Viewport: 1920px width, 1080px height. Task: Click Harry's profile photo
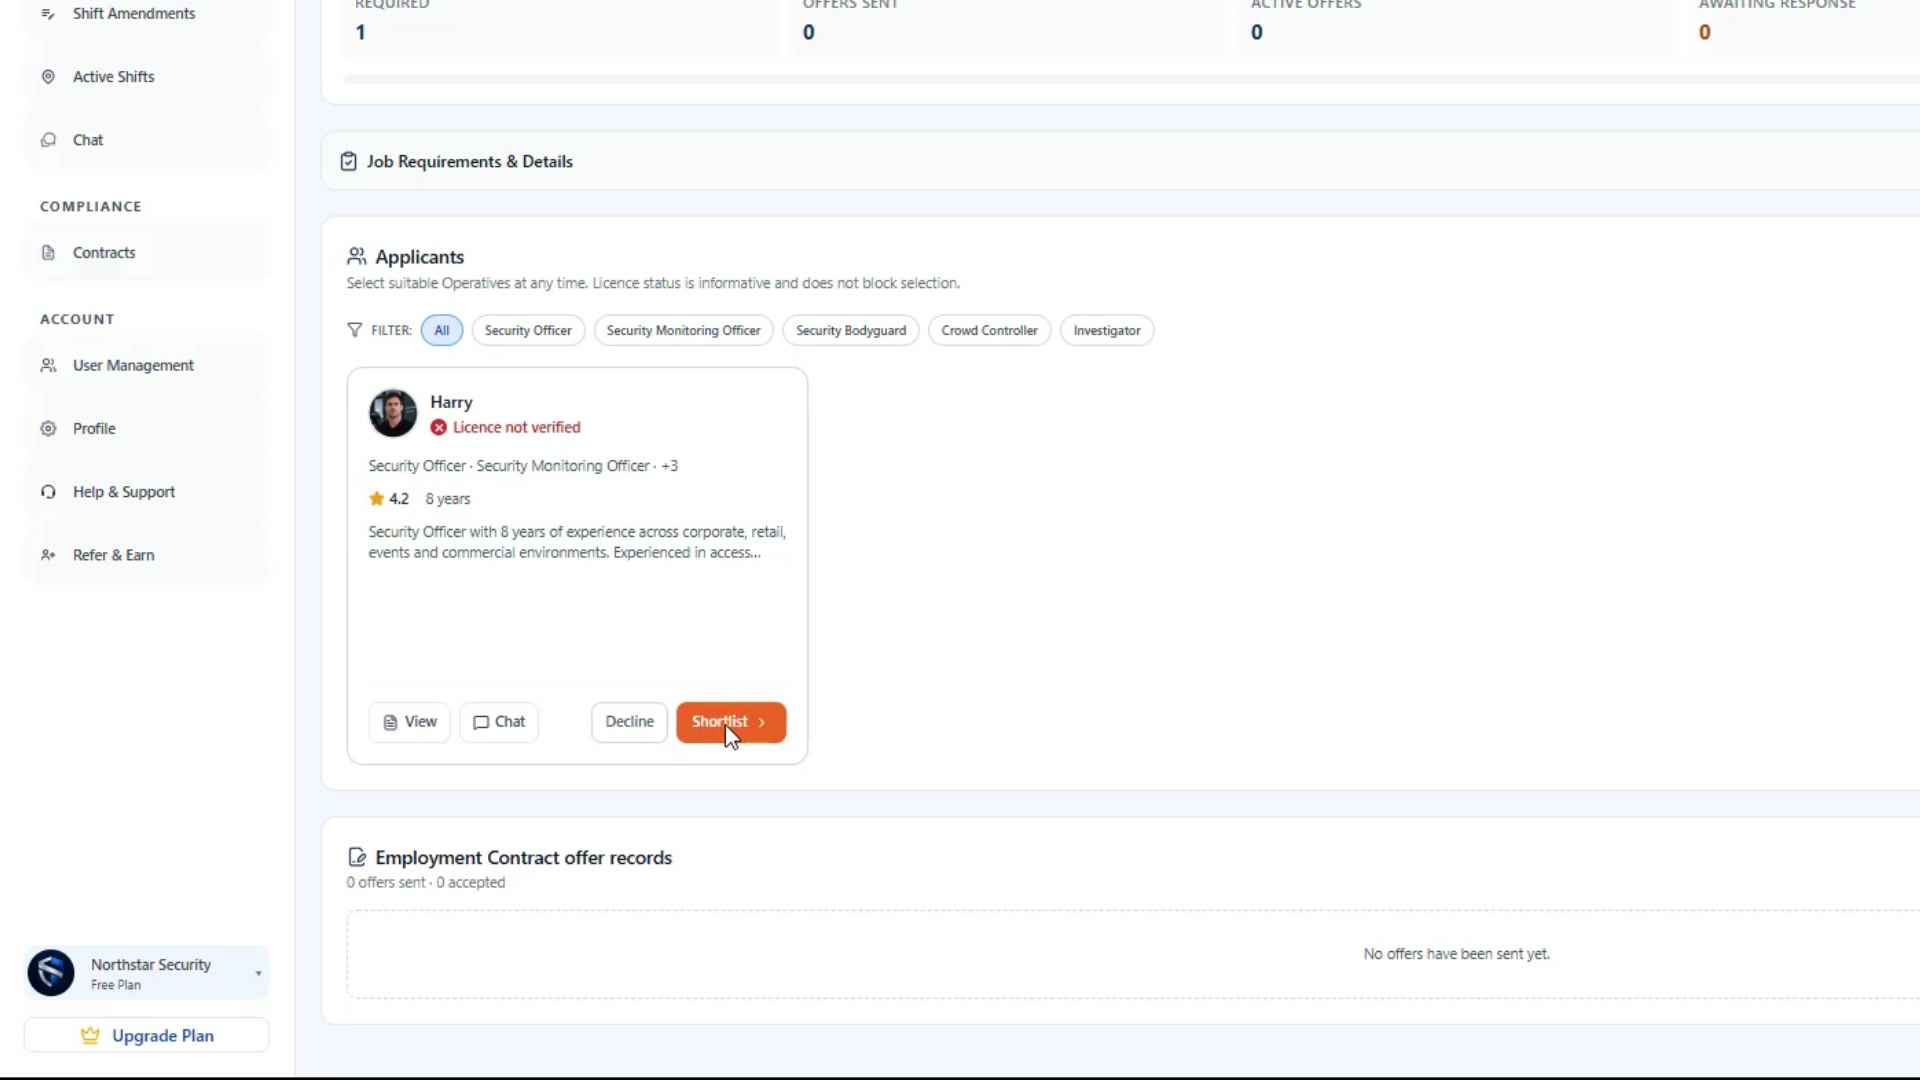(x=393, y=413)
